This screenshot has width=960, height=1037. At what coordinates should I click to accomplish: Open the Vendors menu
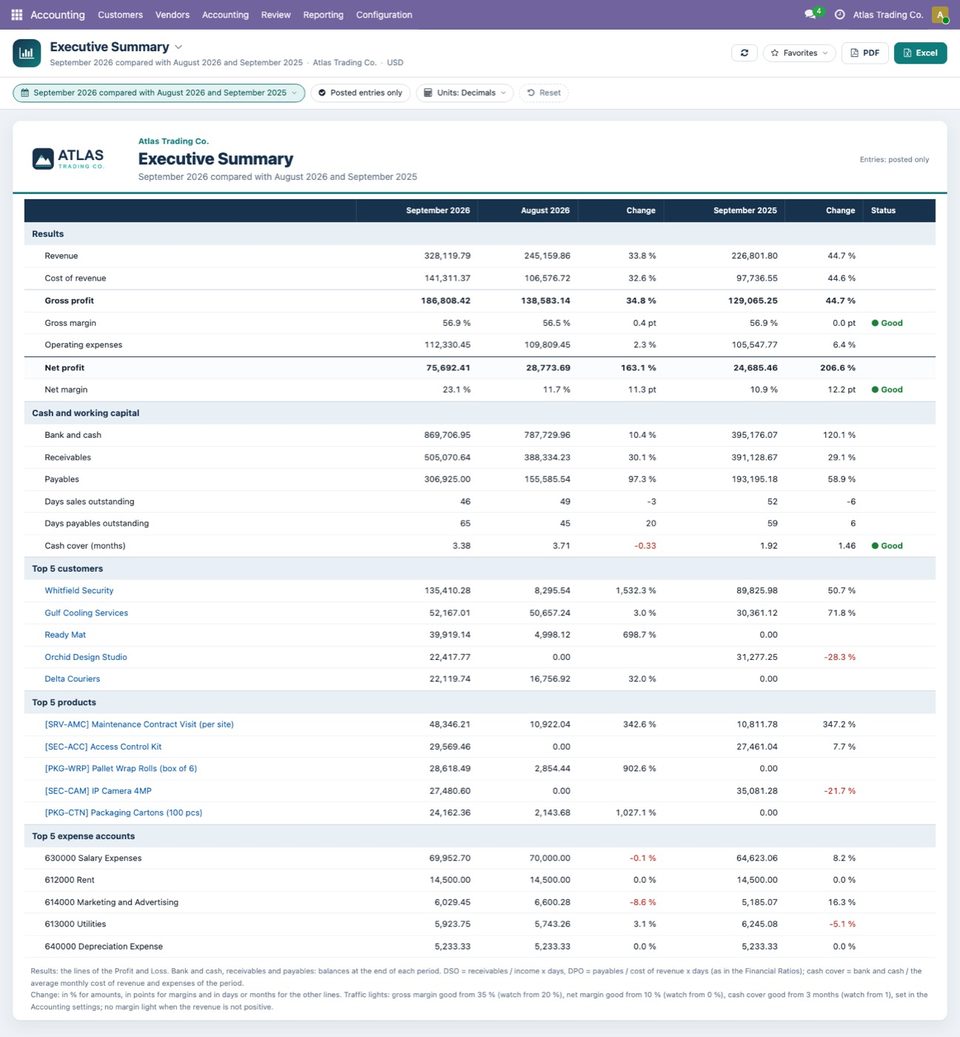point(173,15)
